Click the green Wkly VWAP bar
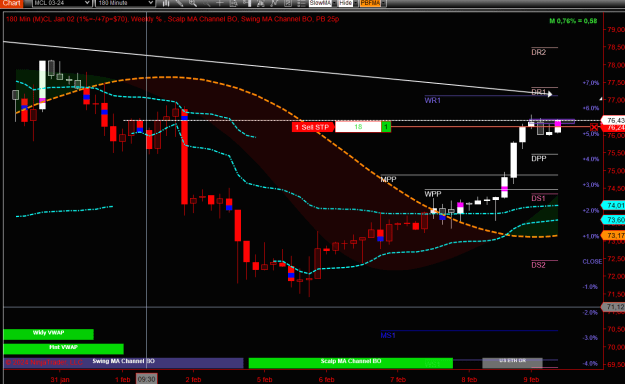This screenshot has height=384, width=625. pyautogui.click(x=48, y=334)
